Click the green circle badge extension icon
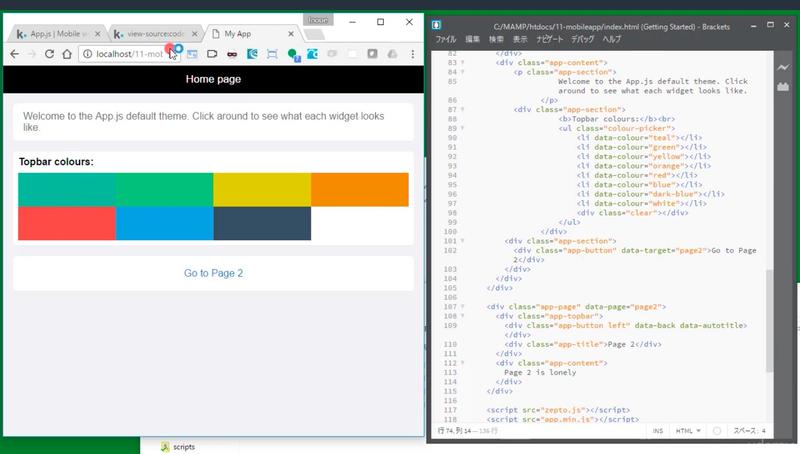This screenshot has height=454, width=800. [293, 54]
